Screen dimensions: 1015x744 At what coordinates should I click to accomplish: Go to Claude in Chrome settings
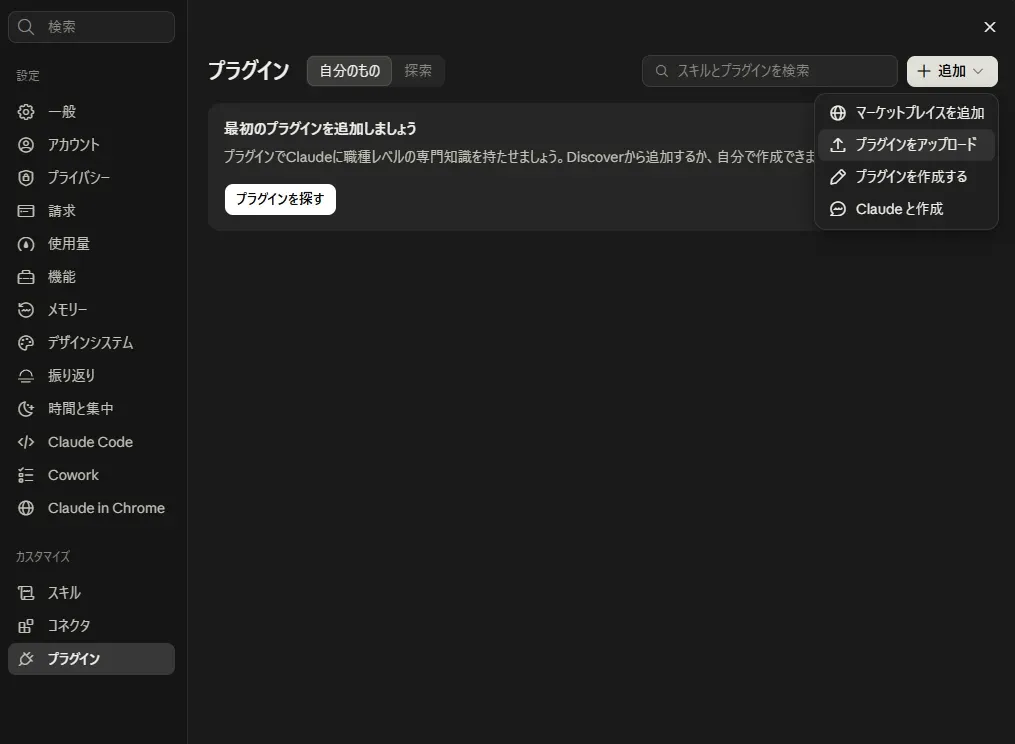[x=91, y=508]
